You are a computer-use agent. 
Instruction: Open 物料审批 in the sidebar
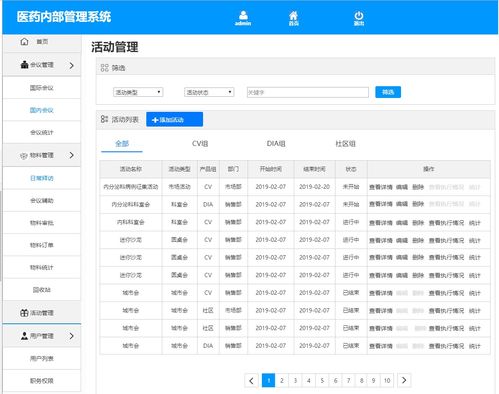(42, 223)
